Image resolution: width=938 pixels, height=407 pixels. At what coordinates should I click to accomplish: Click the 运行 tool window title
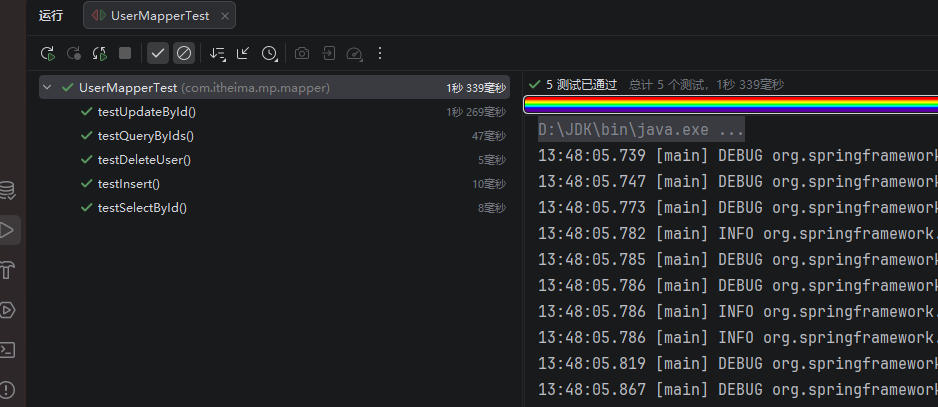[x=51, y=16]
